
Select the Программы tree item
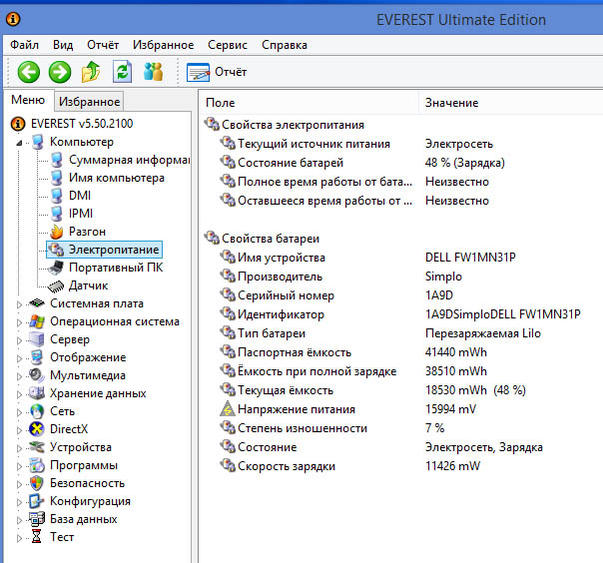[x=84, y=465]
